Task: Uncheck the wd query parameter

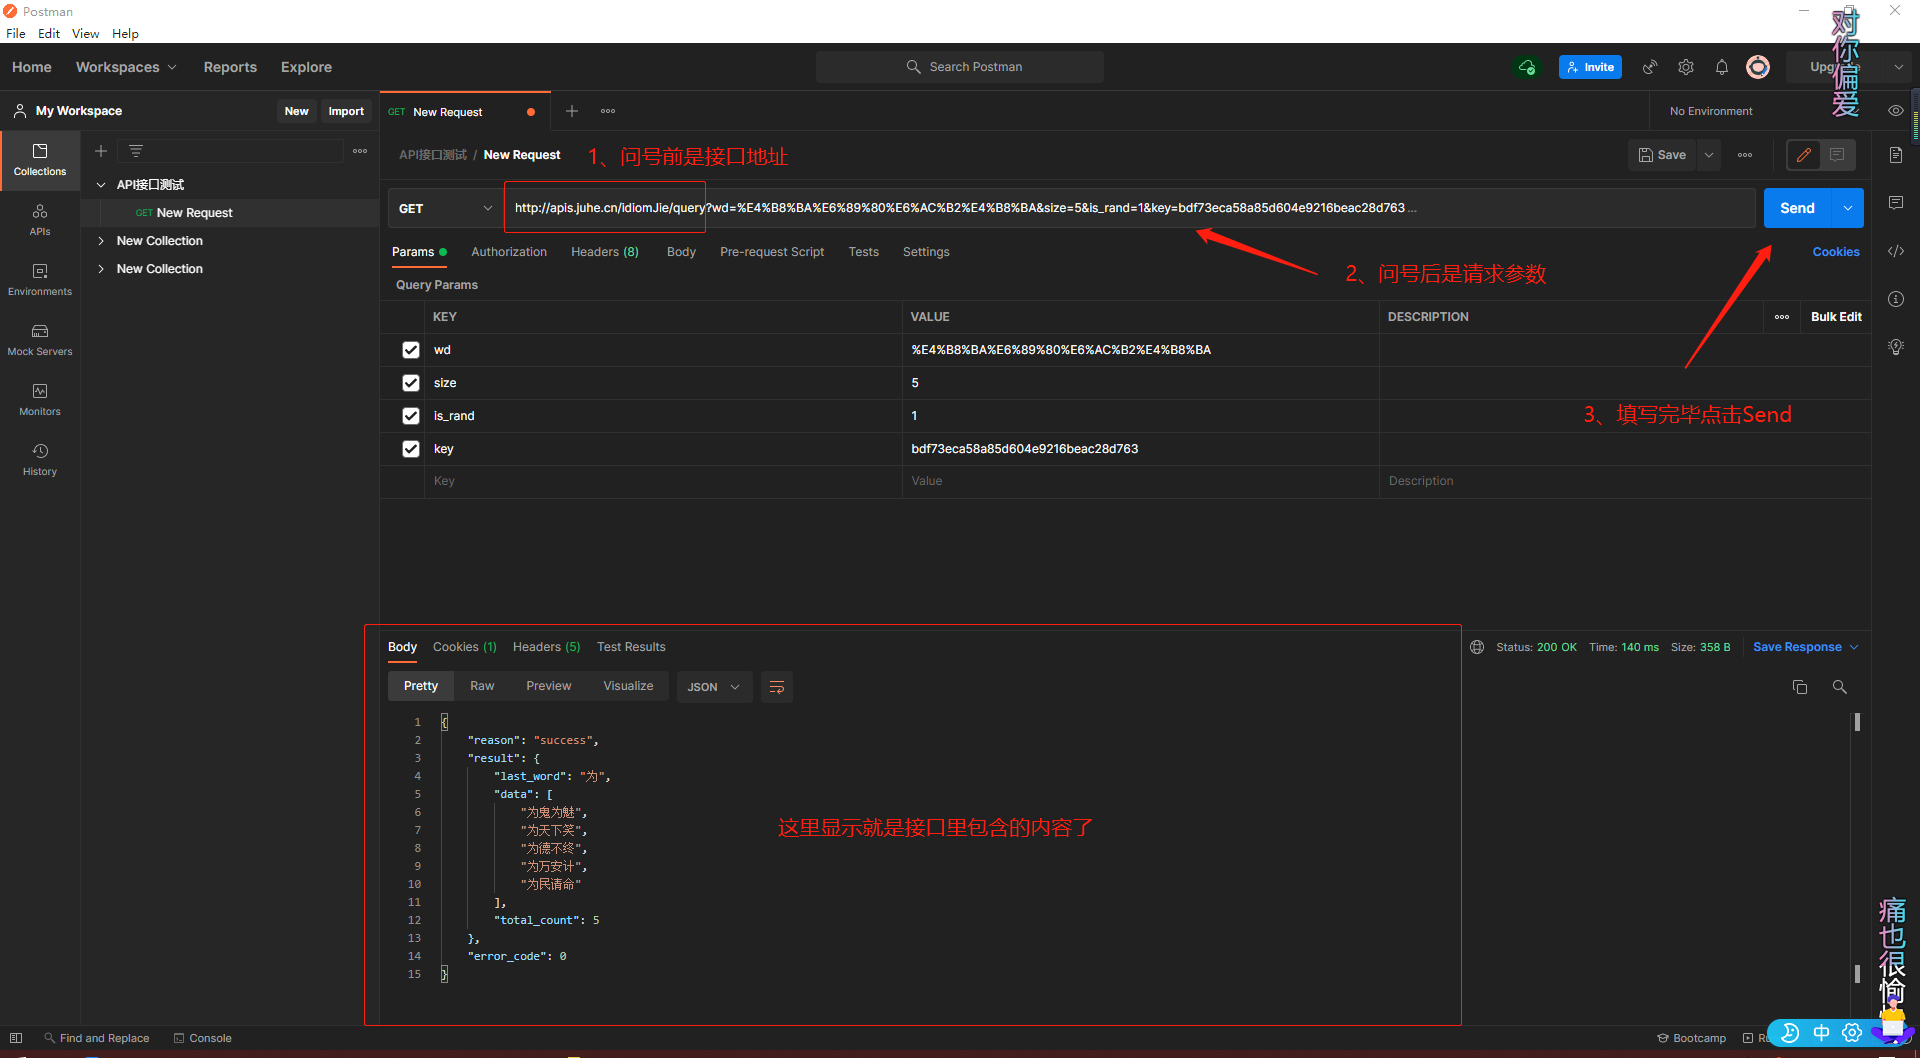Action: pyautogui.click(x=411, y=350)
